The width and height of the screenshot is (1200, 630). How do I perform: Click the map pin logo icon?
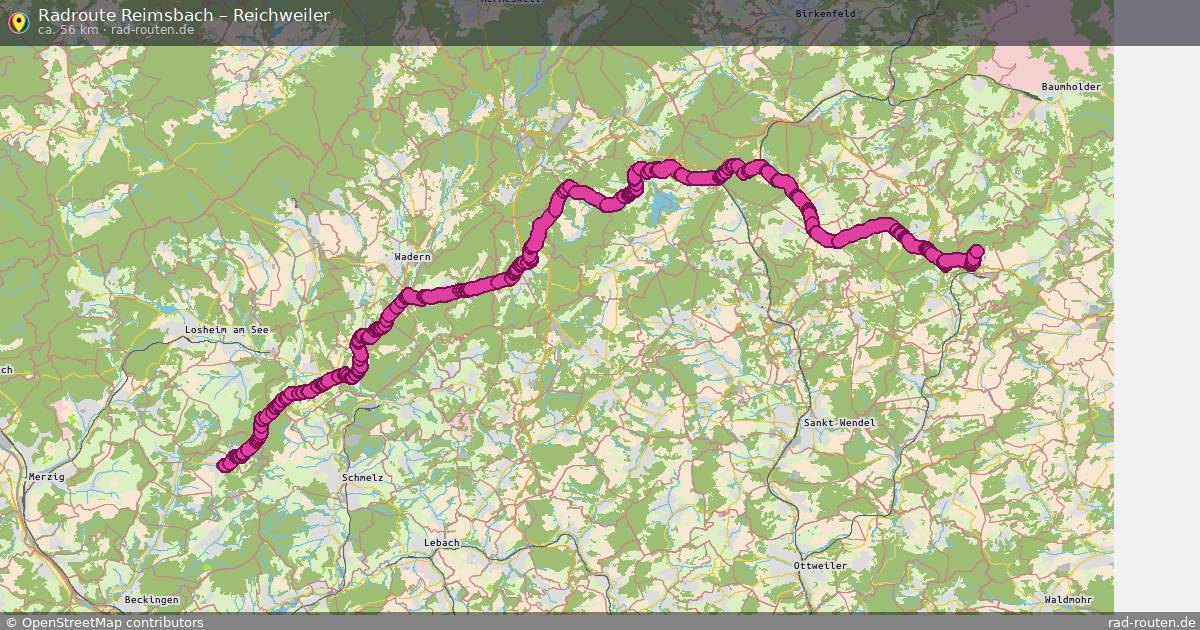click(18, 22)
